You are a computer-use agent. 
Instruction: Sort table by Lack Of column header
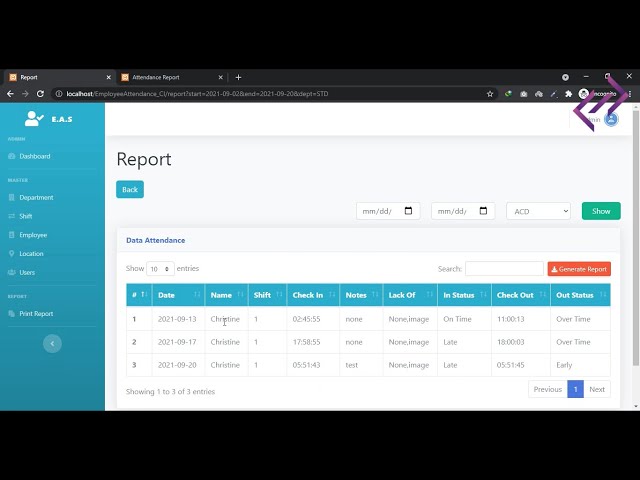click(x=410, y=295)
